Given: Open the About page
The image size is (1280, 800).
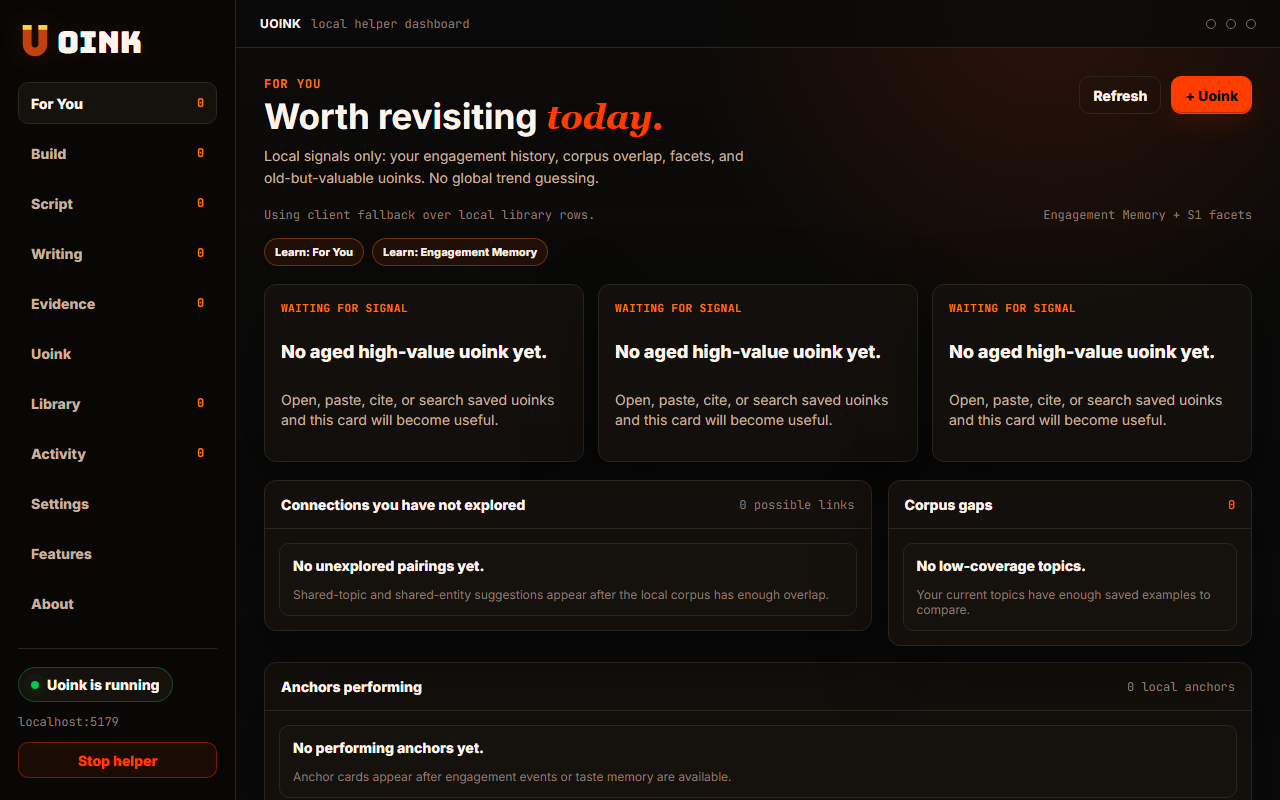Looking at the screenshot, I should coord(117,603).
